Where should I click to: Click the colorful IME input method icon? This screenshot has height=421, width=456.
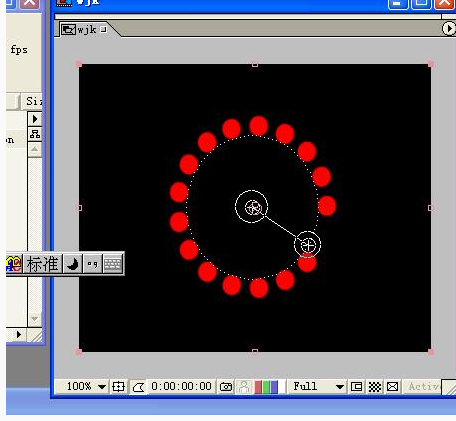14,264
